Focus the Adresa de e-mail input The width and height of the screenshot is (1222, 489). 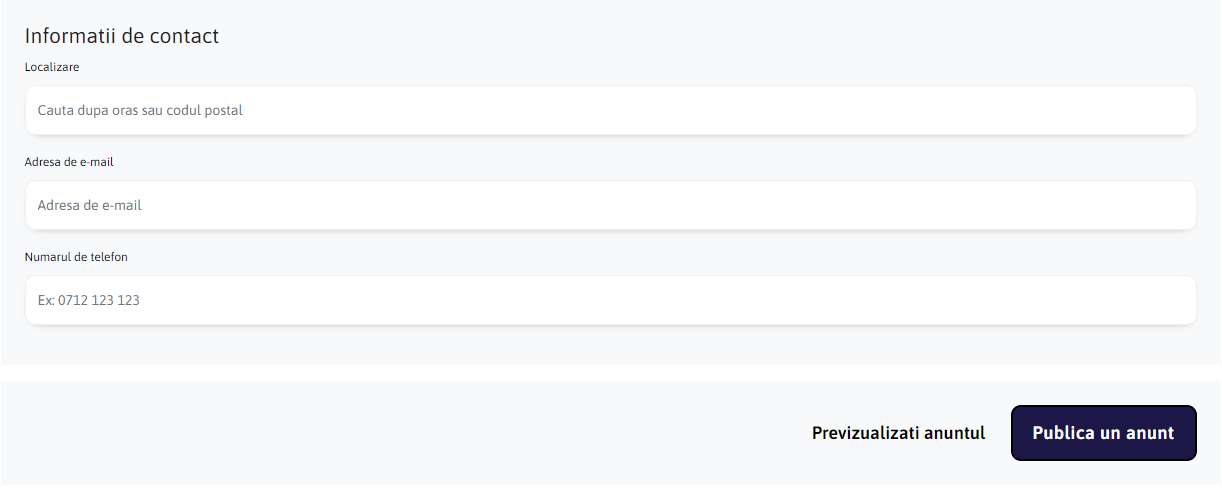(x=610, y=205)
